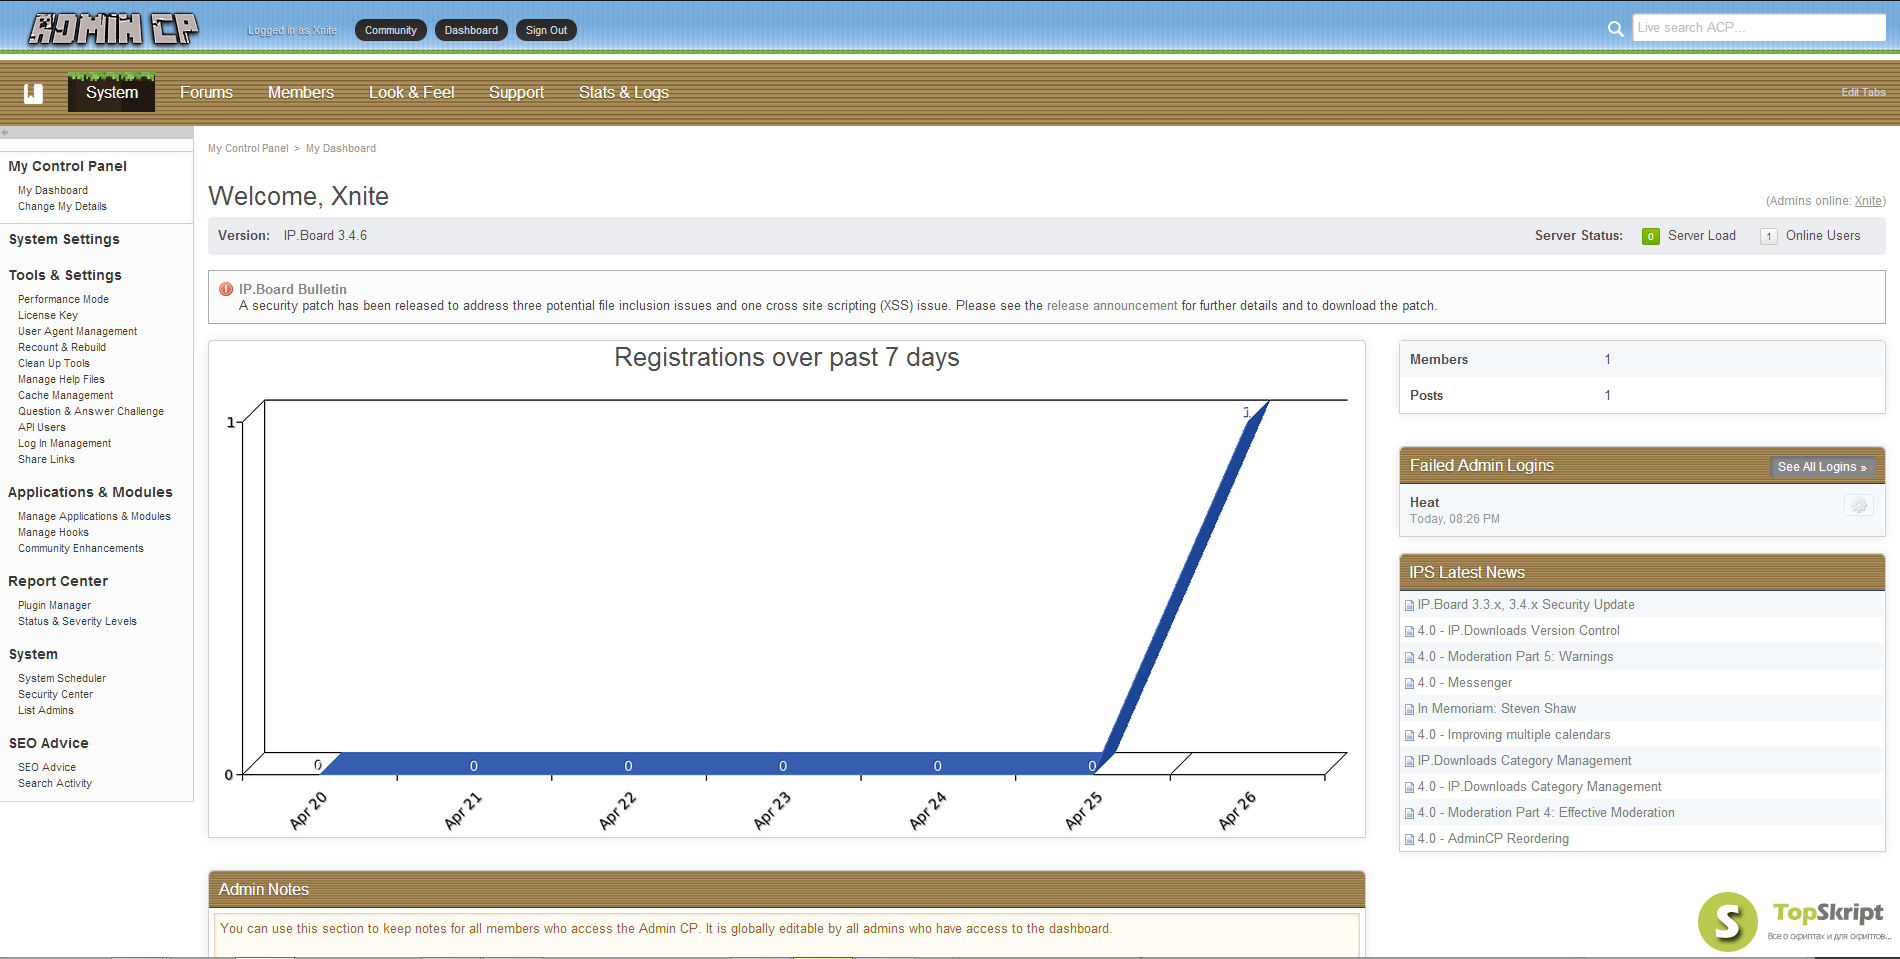
Task: Click document icon beside AdminCP Reordering news
Action: pos(1409,839)
